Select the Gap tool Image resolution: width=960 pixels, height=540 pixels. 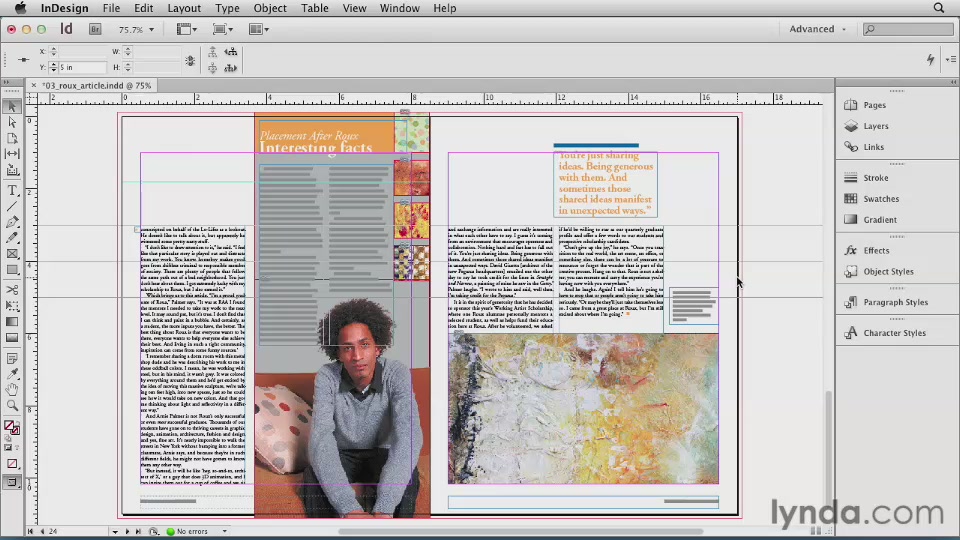pos(12,154)
